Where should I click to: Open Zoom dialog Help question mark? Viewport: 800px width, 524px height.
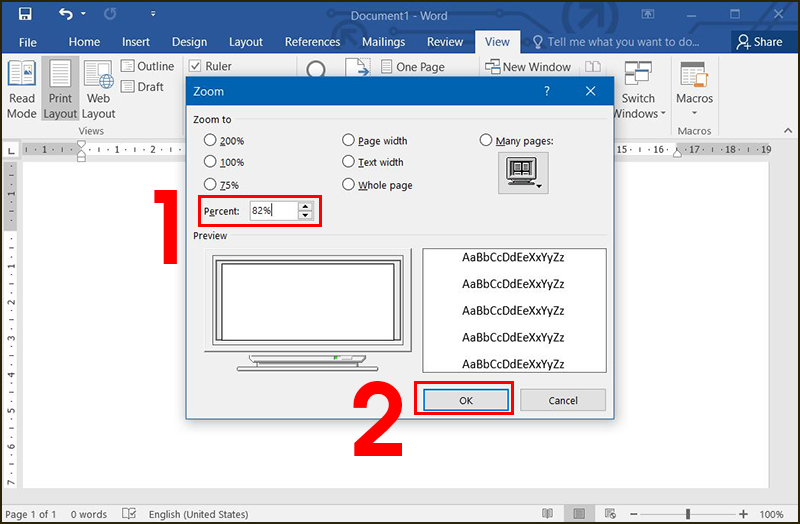click(547, 91)
